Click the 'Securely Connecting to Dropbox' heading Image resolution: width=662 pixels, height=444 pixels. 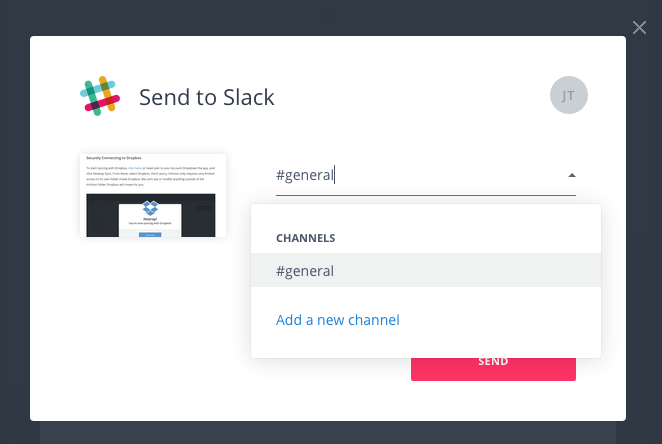(x=113, y=160)
